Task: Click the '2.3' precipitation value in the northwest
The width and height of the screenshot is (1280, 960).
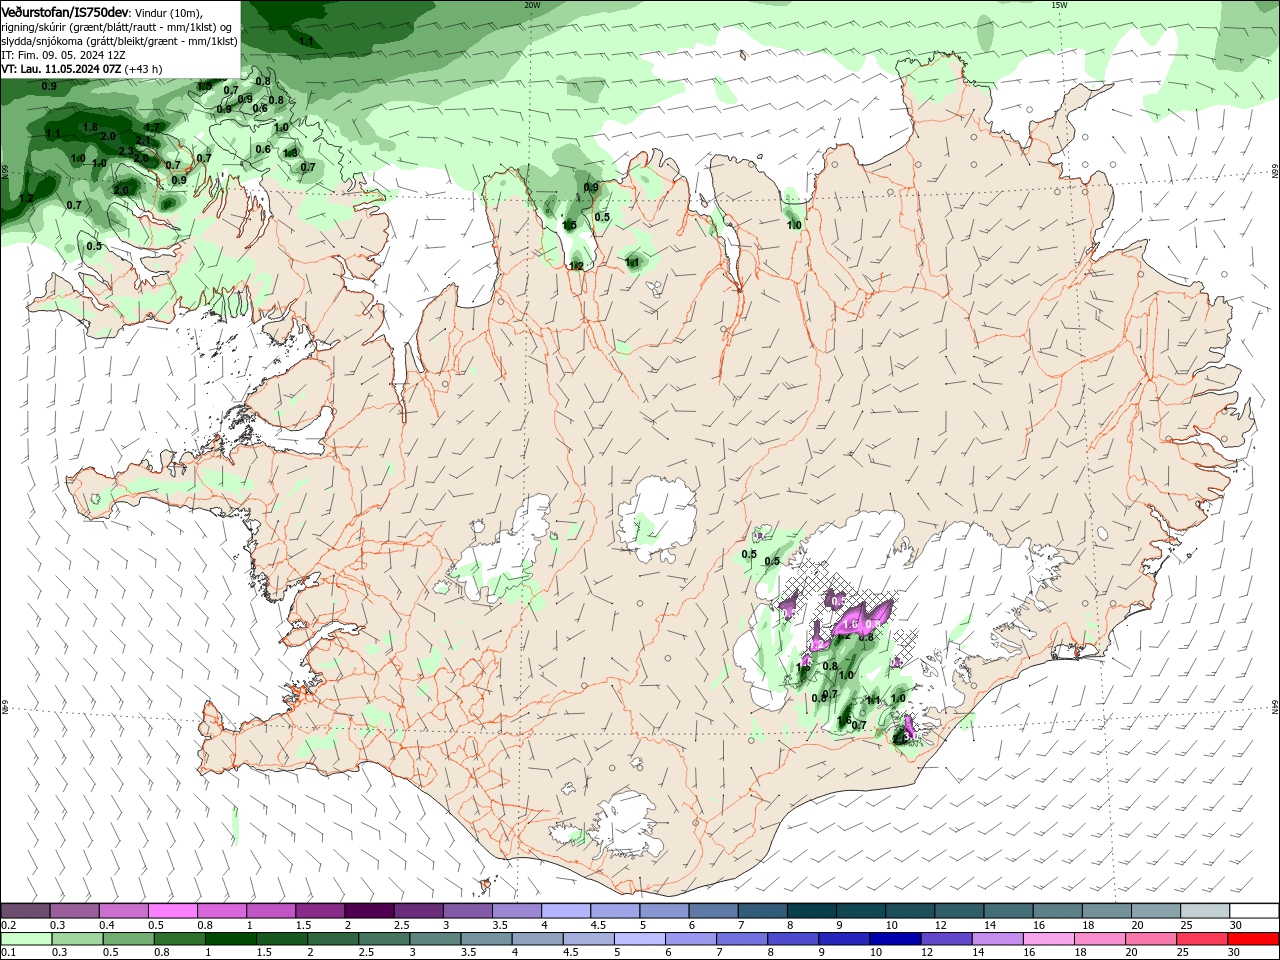Action: tap(126, 151)
